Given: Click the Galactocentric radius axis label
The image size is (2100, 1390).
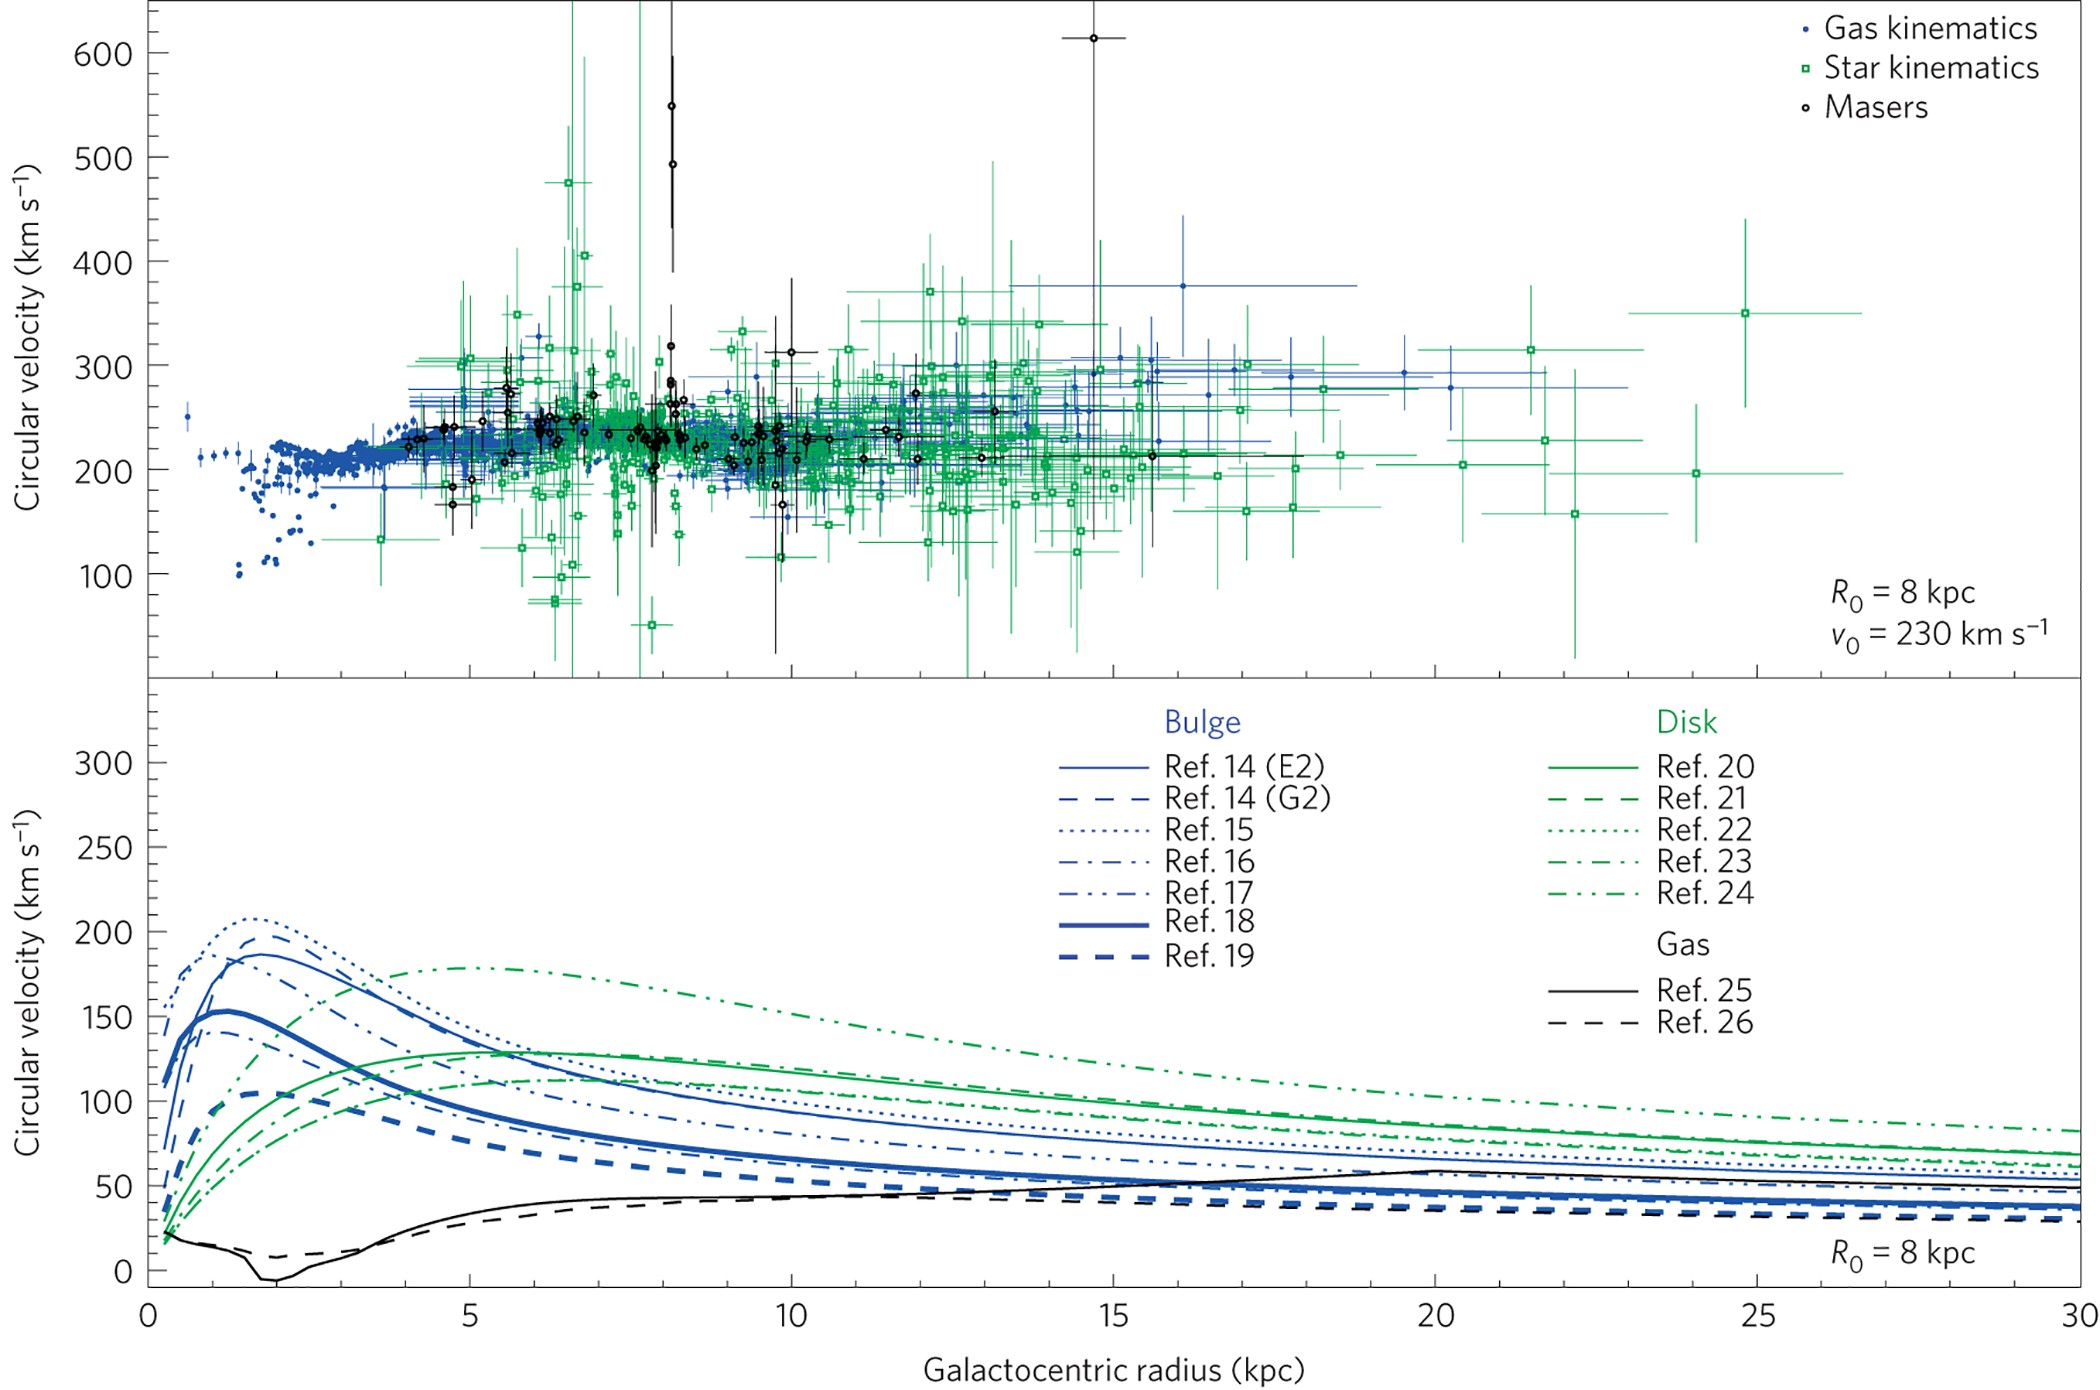Looking at the screenshot, I should point(1113,1369).
